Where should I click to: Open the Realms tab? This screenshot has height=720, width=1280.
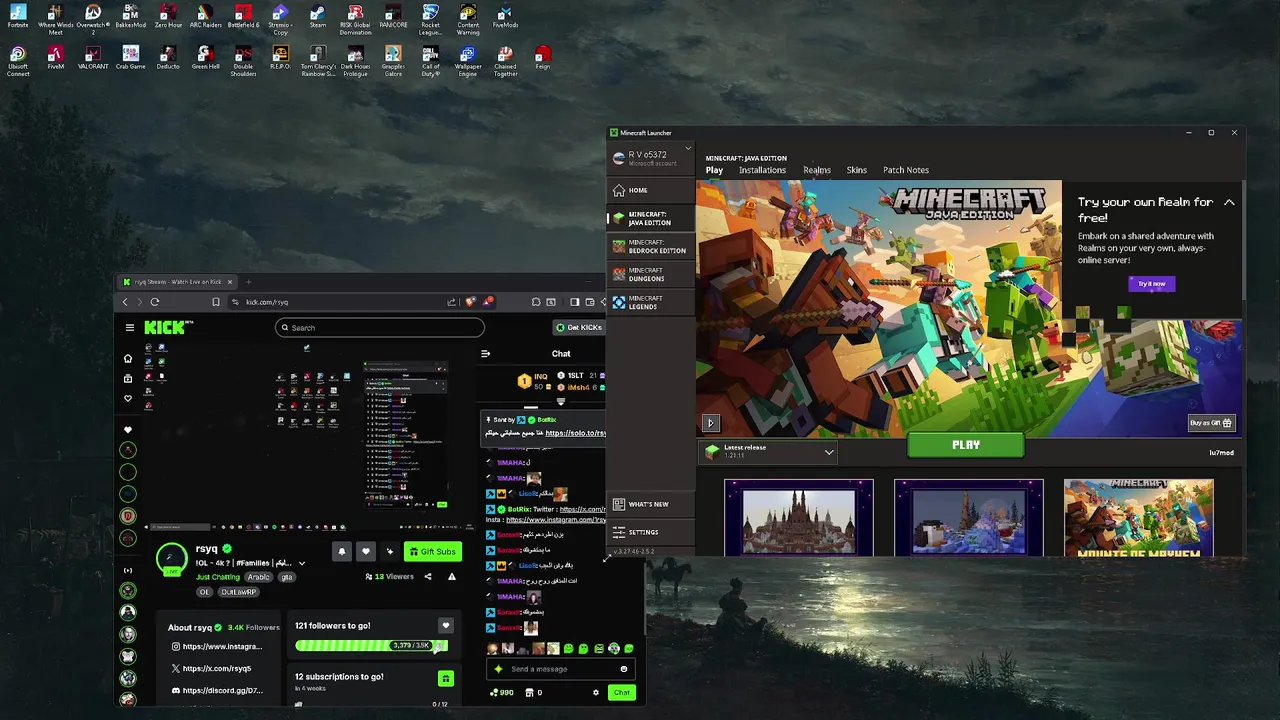pyautogui.click(x=817, y=170)
